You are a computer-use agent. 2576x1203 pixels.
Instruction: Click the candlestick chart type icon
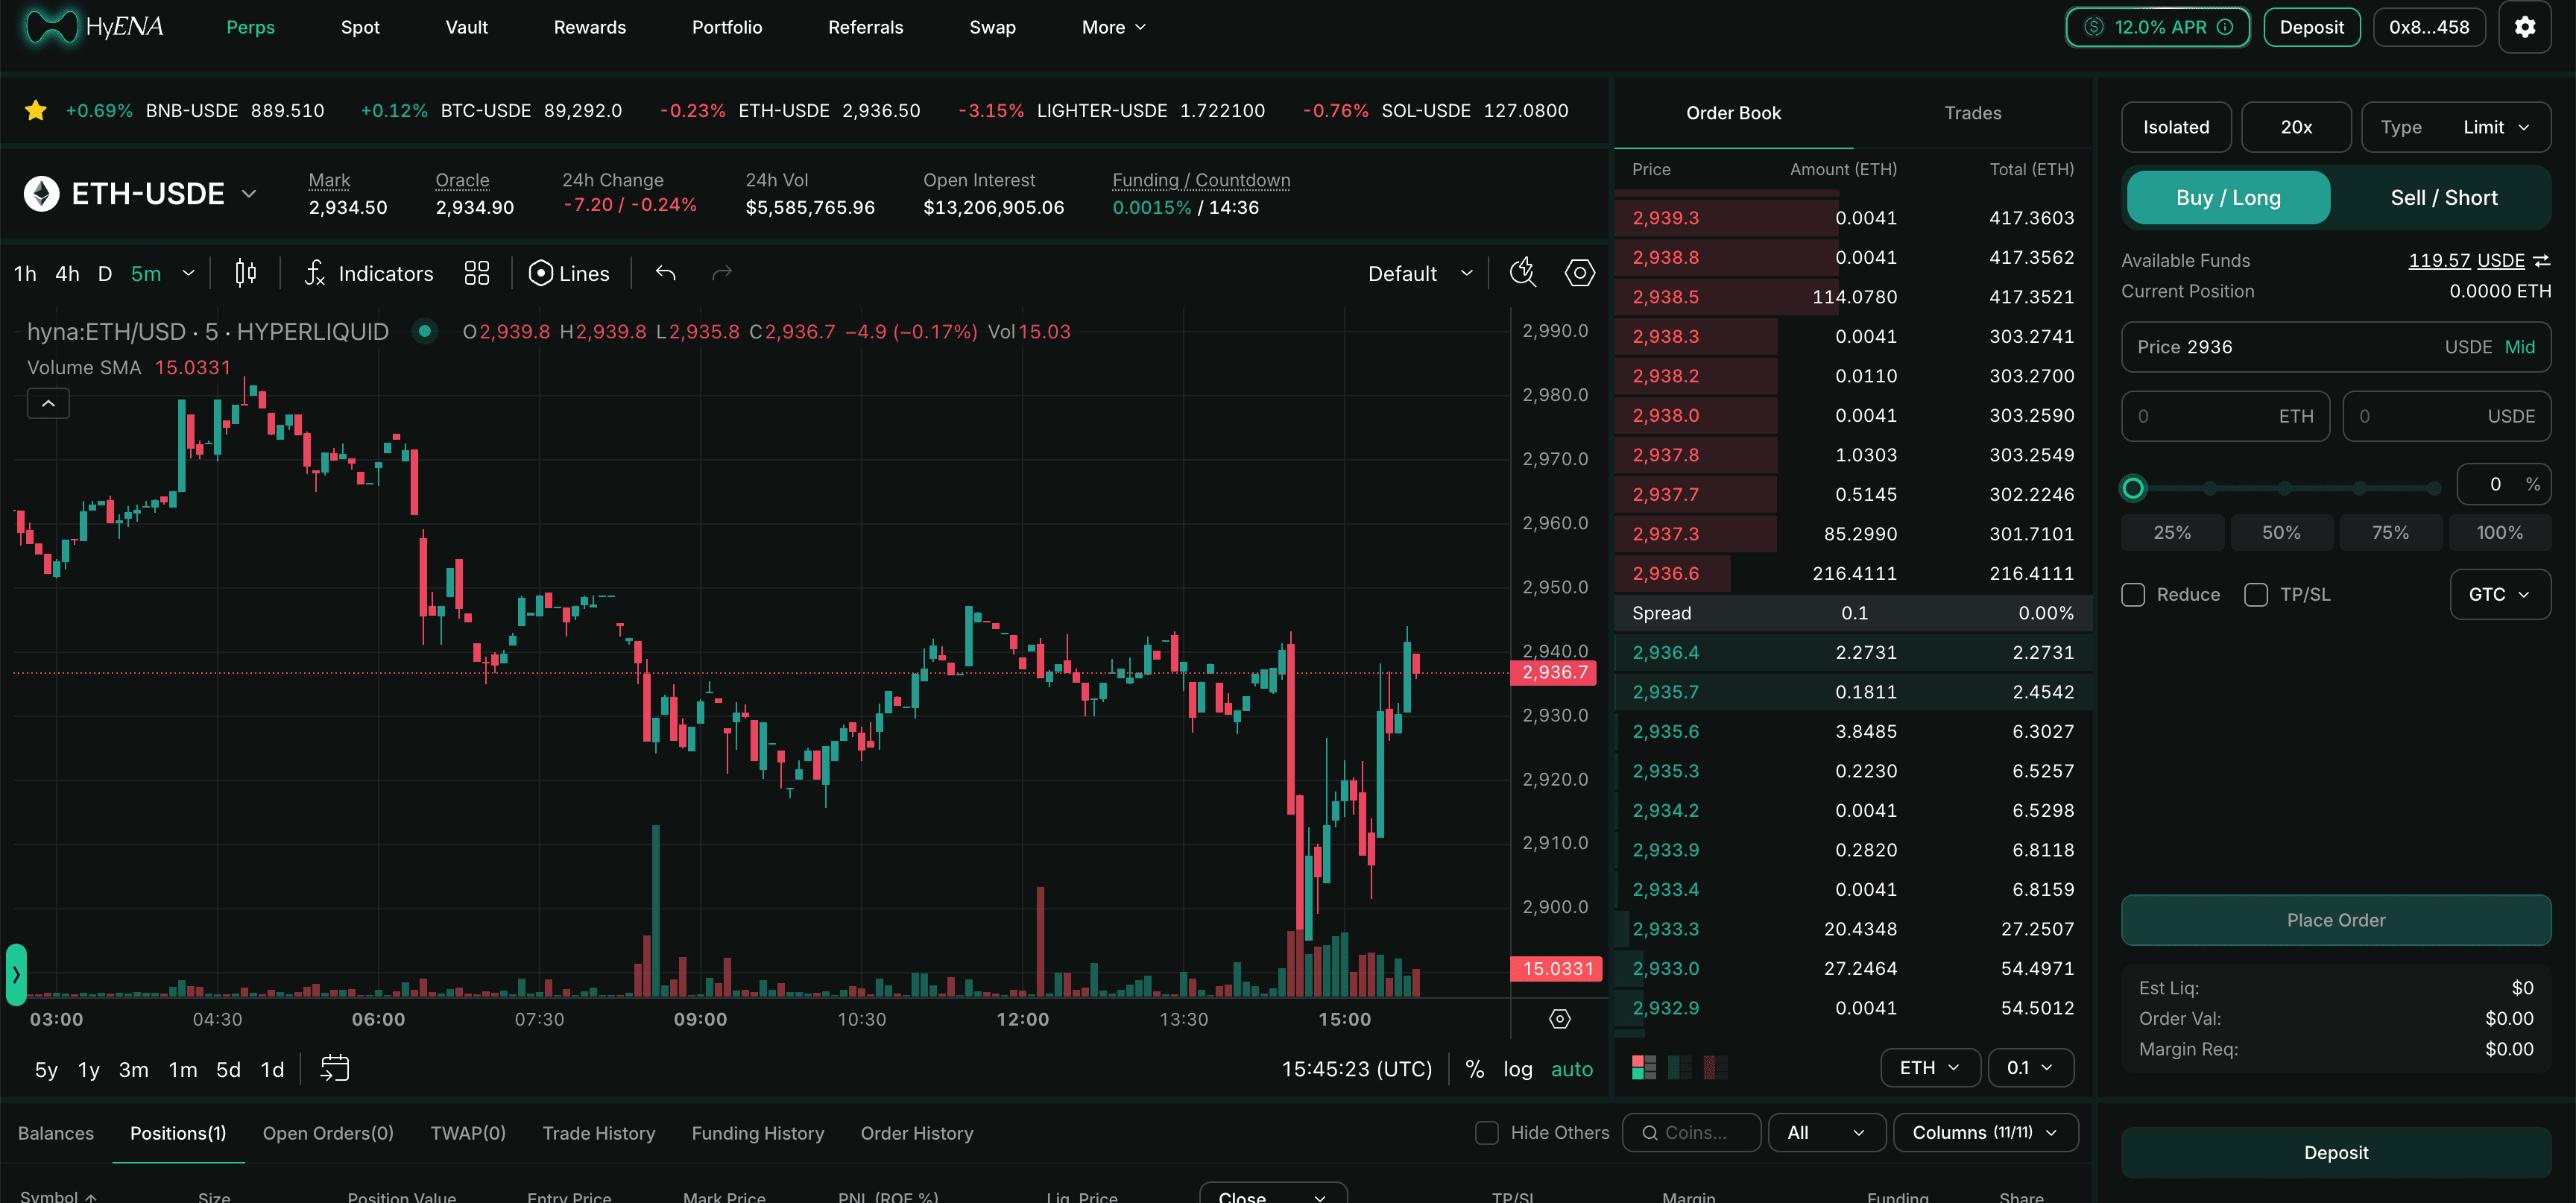pos(245,273)
